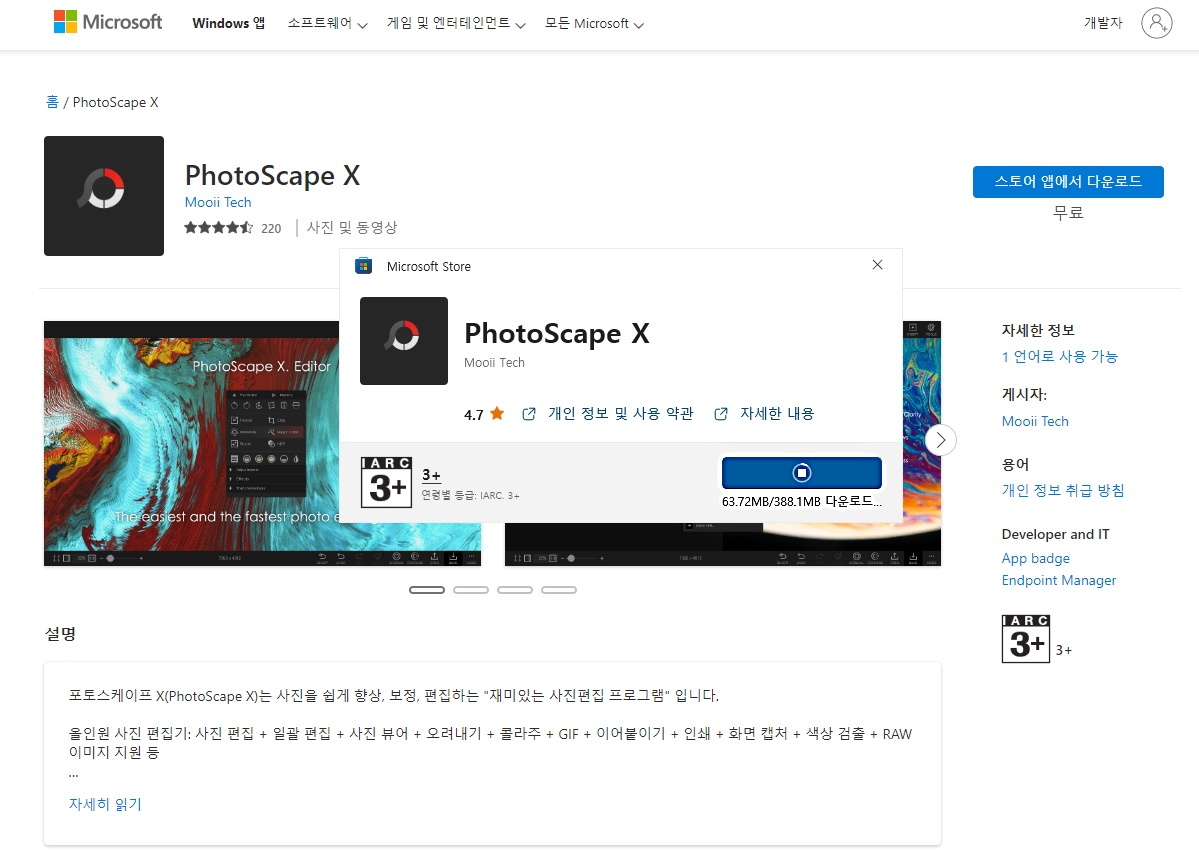Click the Microsoft Store dialog title icon

click(x=363, y=266)
